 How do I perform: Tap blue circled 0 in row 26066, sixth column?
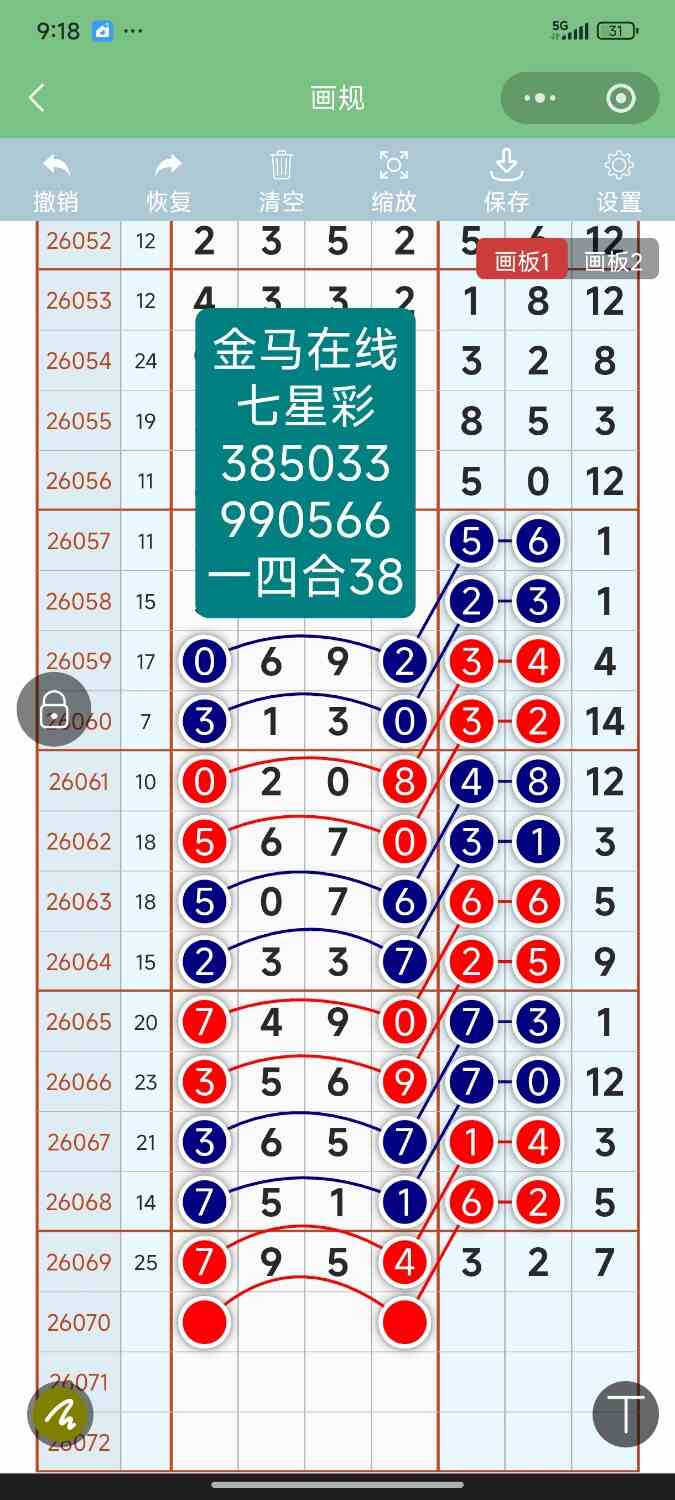pos(538,1082)
